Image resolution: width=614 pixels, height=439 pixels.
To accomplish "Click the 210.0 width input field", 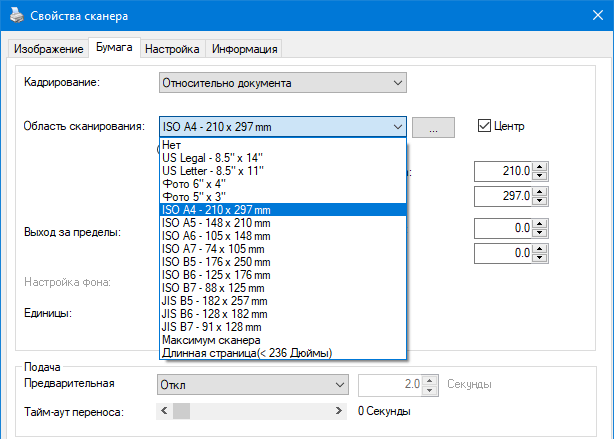I will [502, 172].
